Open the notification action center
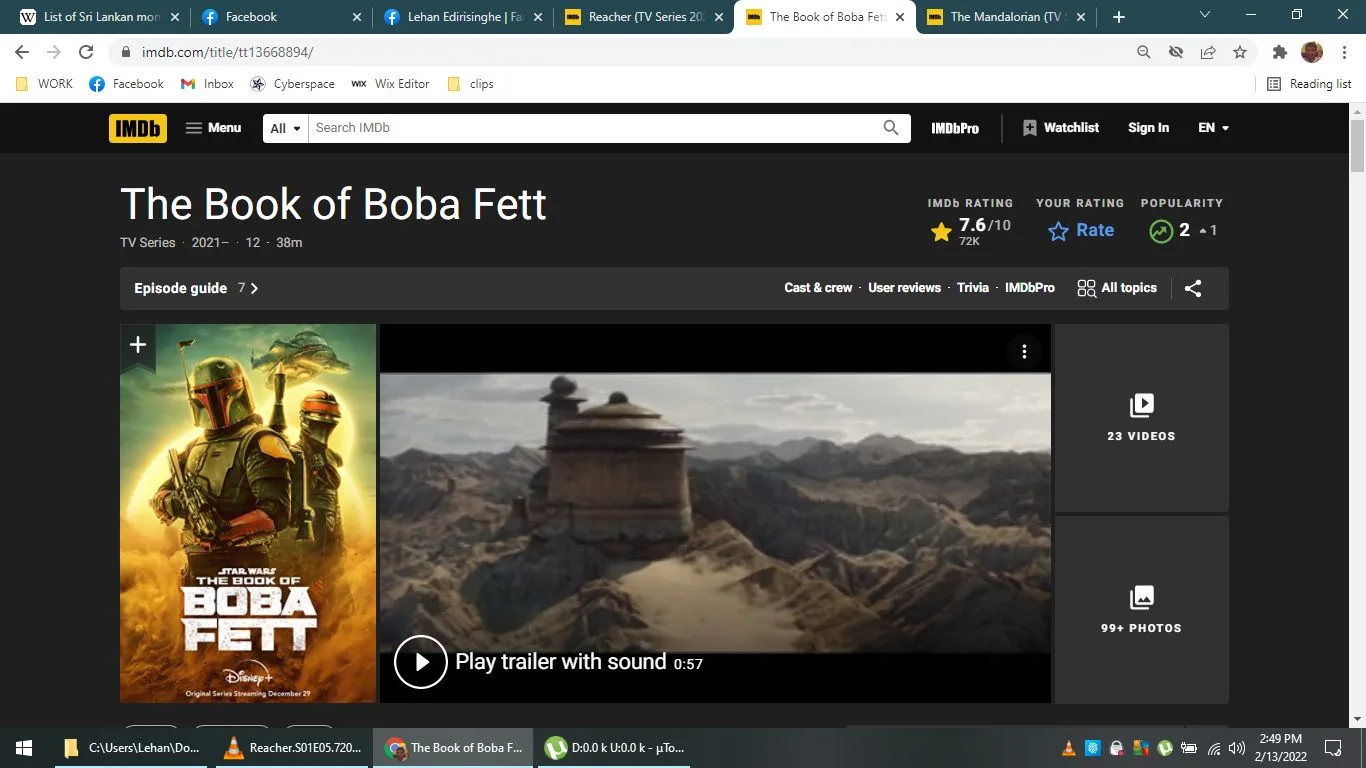1366x768 pixels. 1332,748
